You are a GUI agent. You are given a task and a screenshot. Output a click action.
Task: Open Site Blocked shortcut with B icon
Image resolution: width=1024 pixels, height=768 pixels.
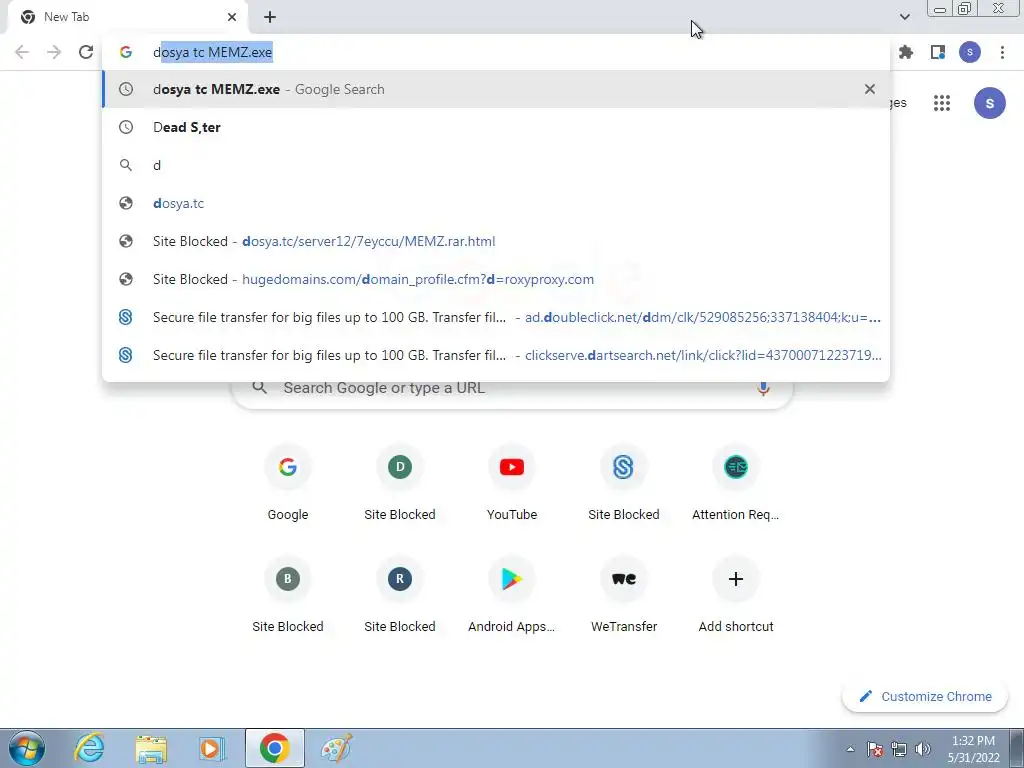[x=288, y=596]
